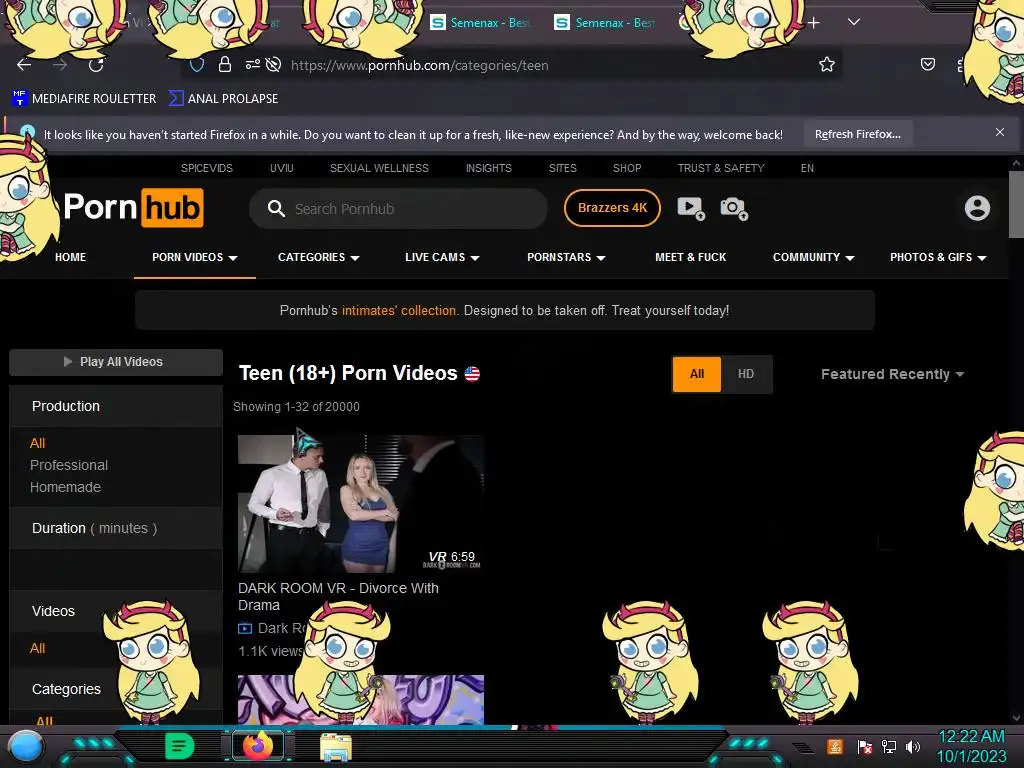Click the site logo
This screenshot has height=768, width=1024.
point(133,208)
